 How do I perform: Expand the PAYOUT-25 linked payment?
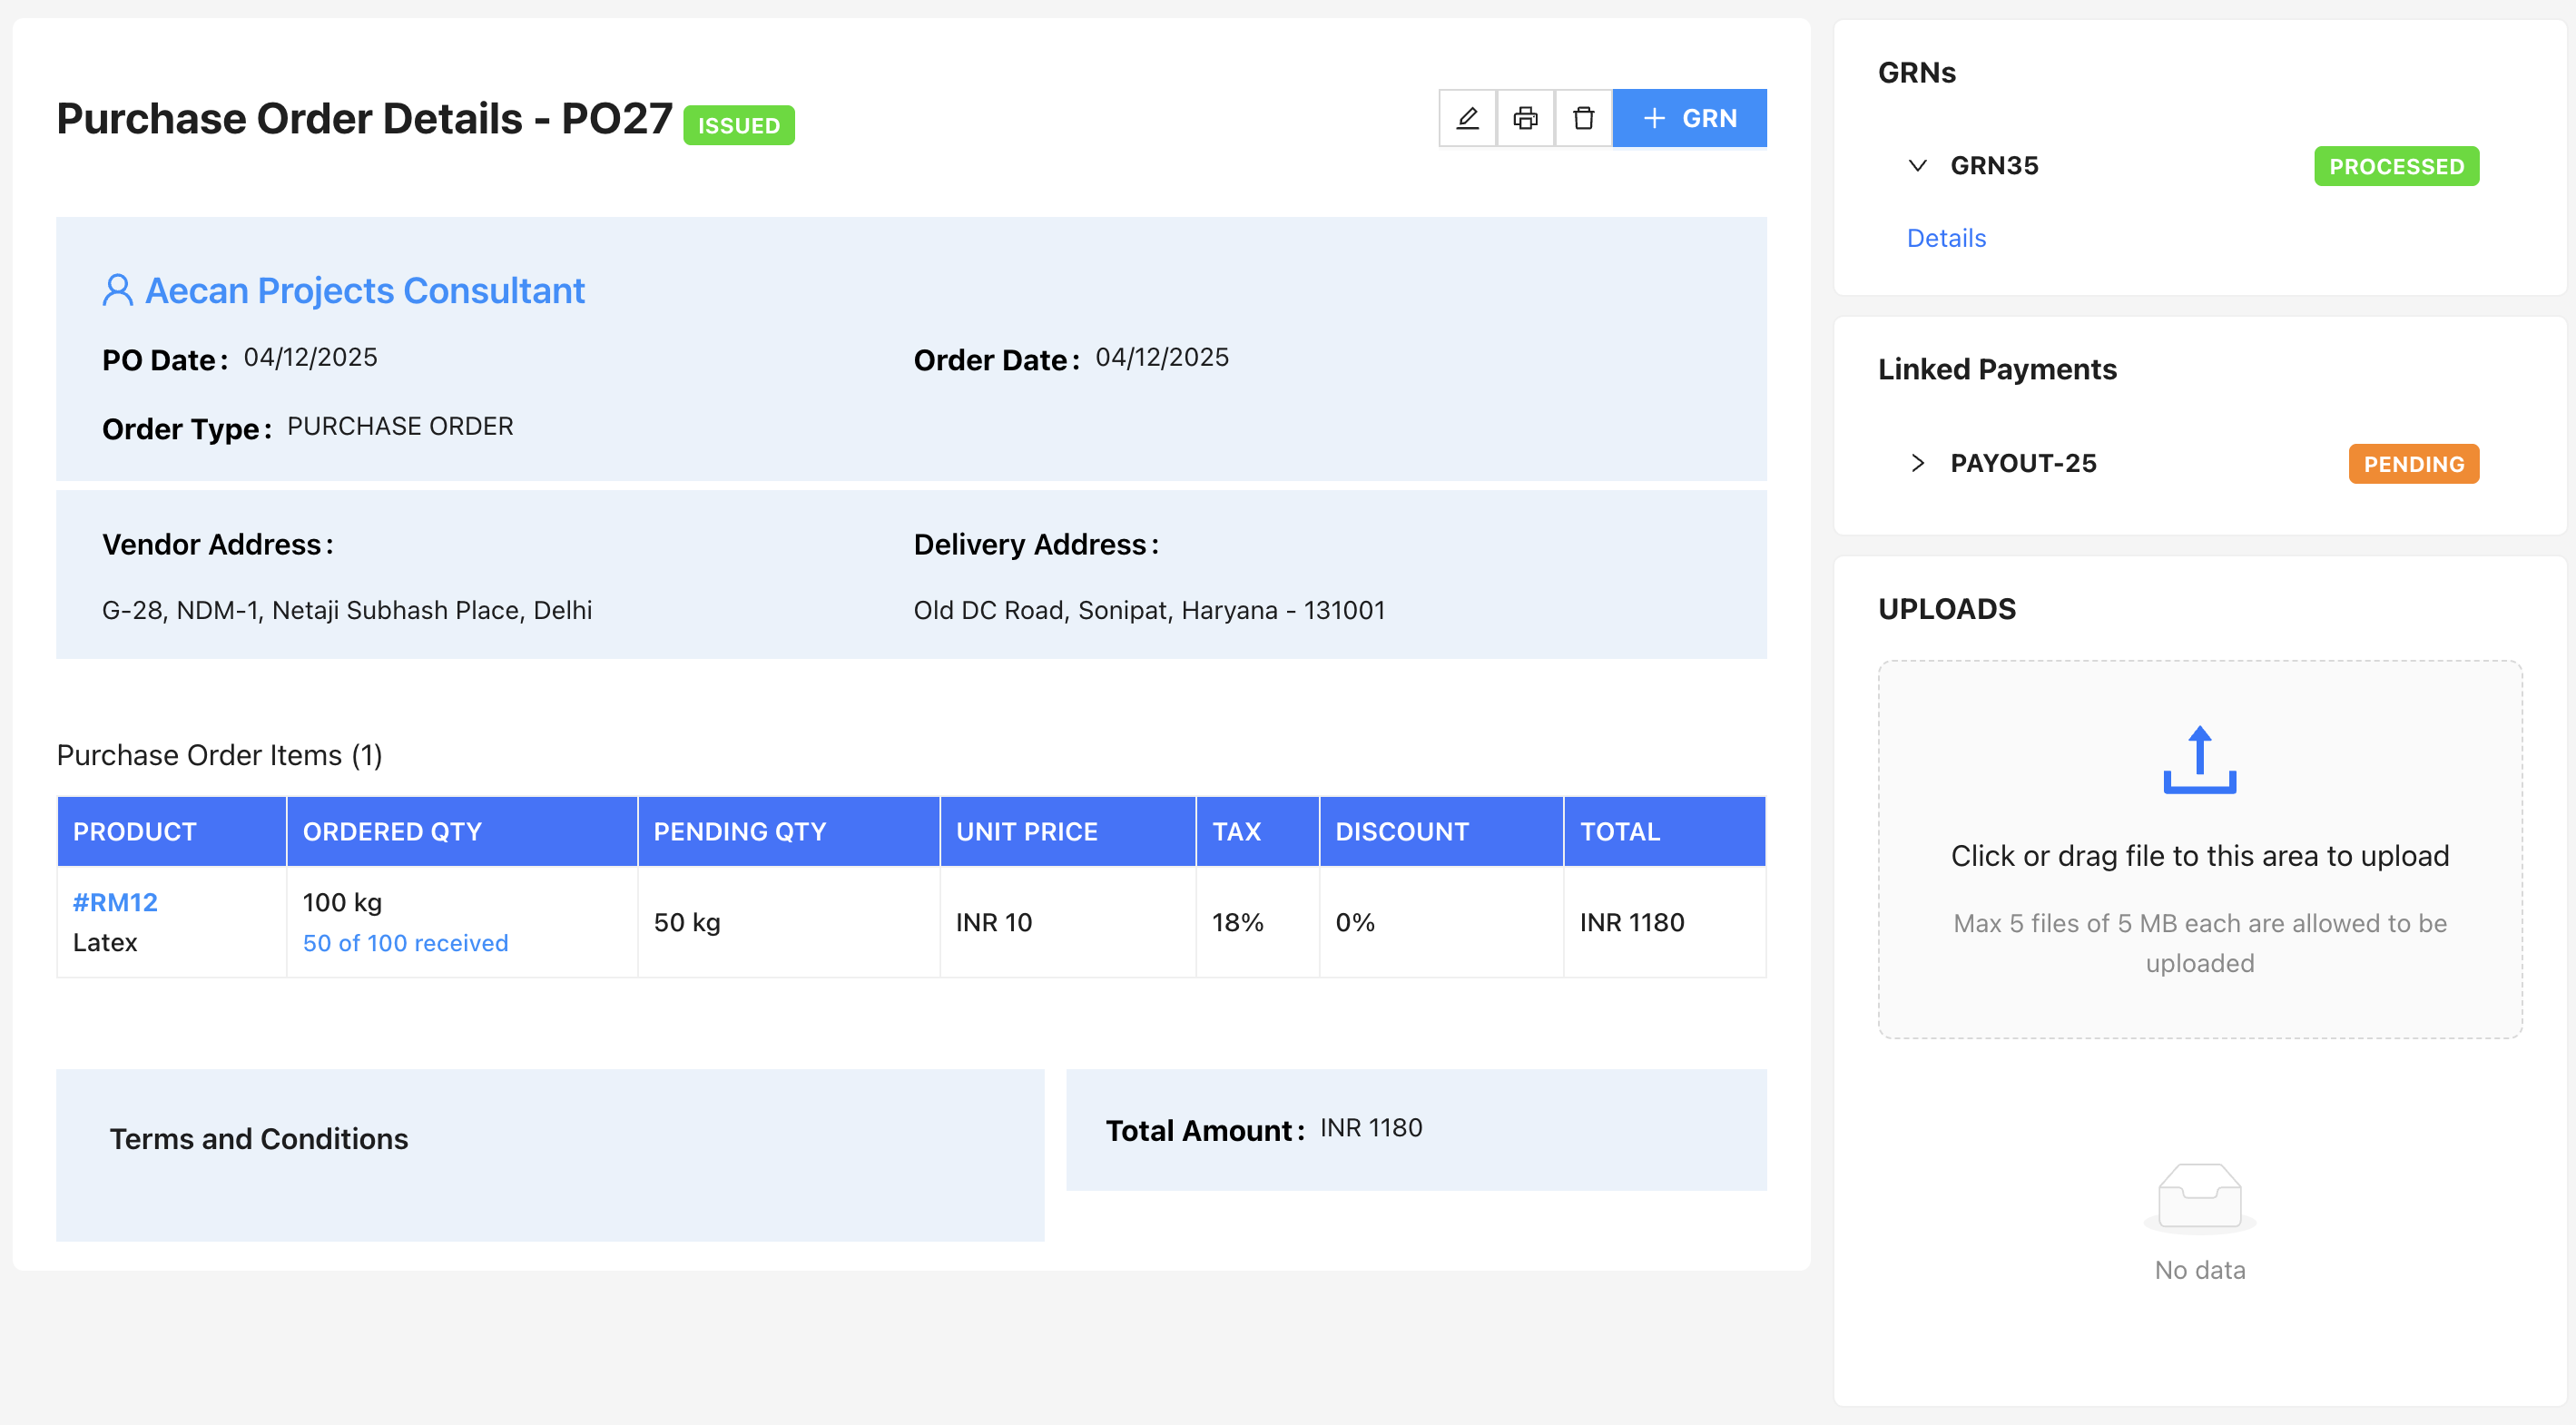1919,462
